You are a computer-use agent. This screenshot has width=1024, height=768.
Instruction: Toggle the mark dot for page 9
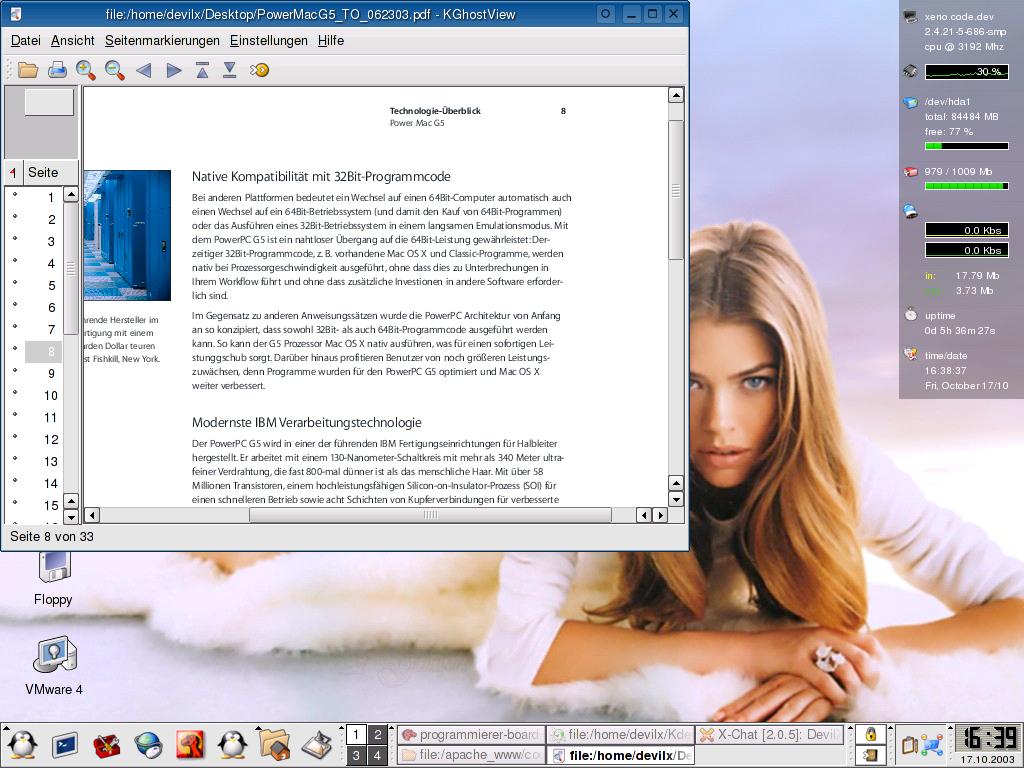tap(15, 370)
